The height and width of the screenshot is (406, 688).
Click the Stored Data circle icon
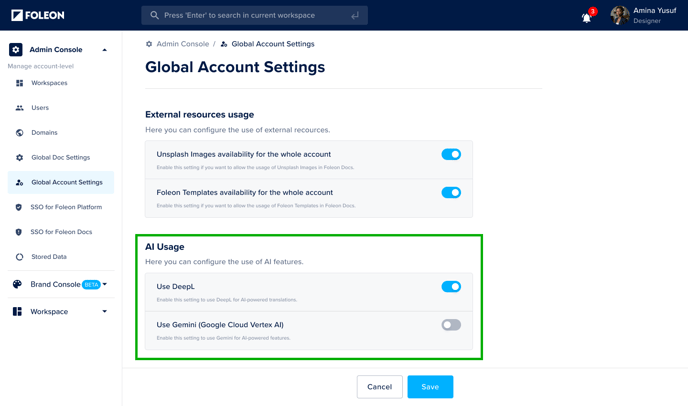pyautogui.click(x=19, y=257)
